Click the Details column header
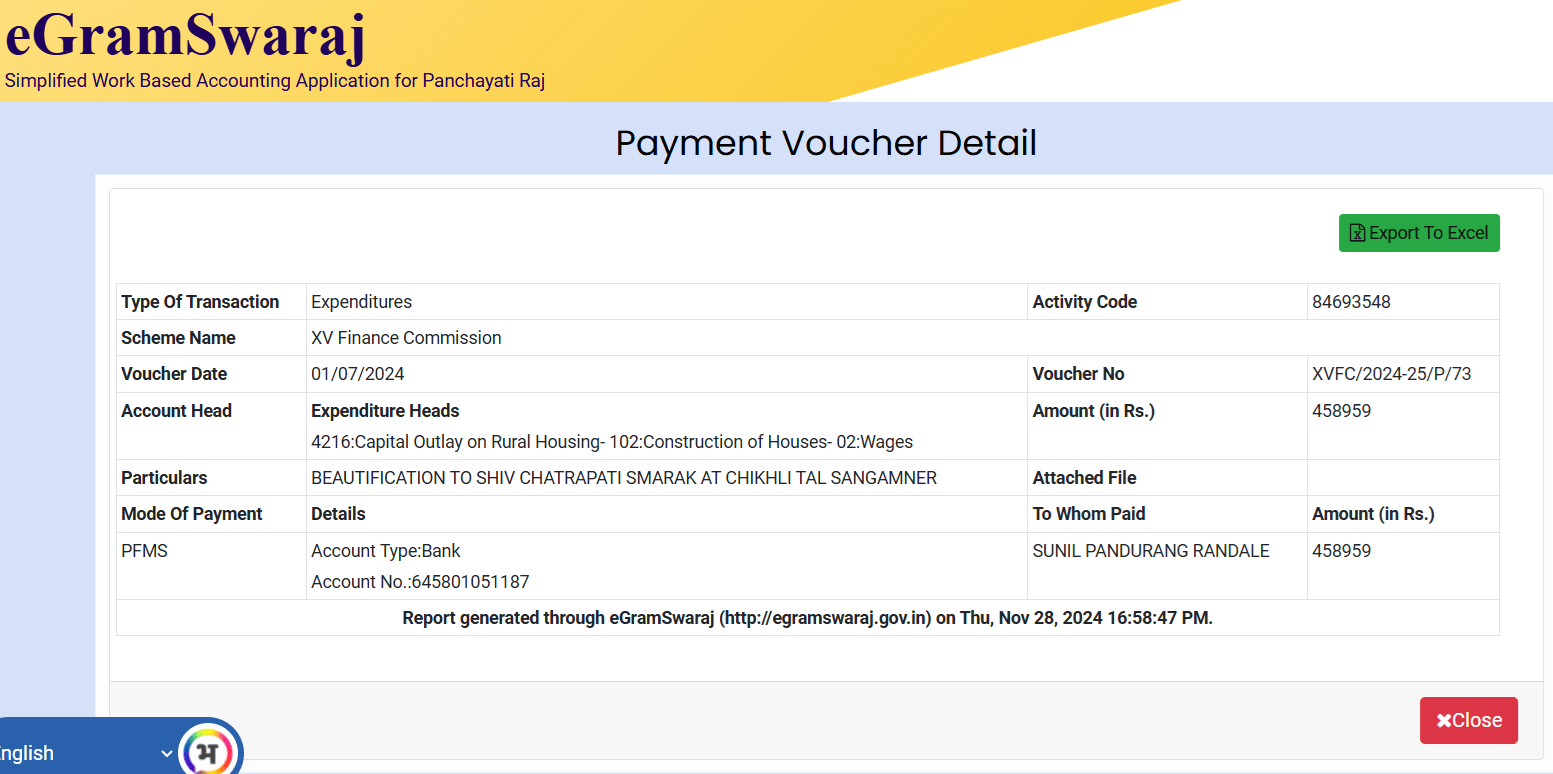Image resolution: width=1553 pixels, height=774 pixels. (338, 514)
